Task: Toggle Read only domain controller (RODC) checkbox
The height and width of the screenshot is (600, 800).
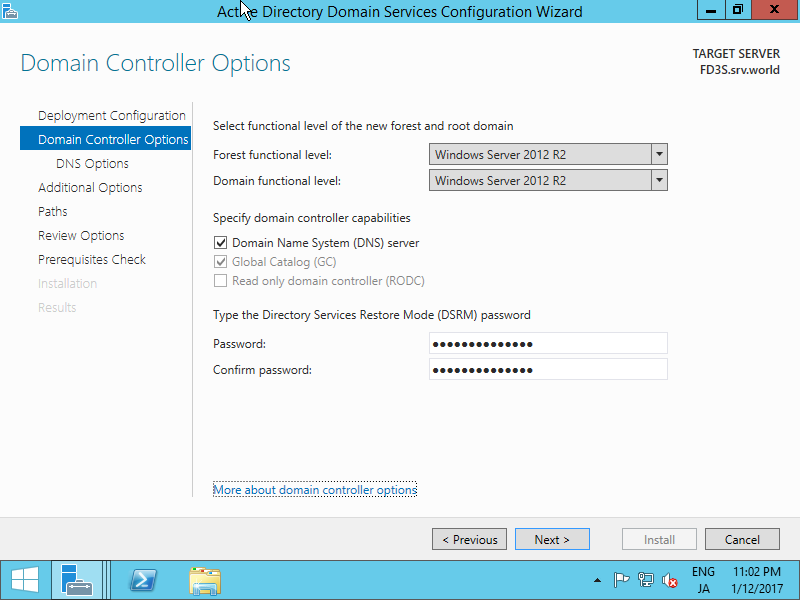Action: [220, 281]
